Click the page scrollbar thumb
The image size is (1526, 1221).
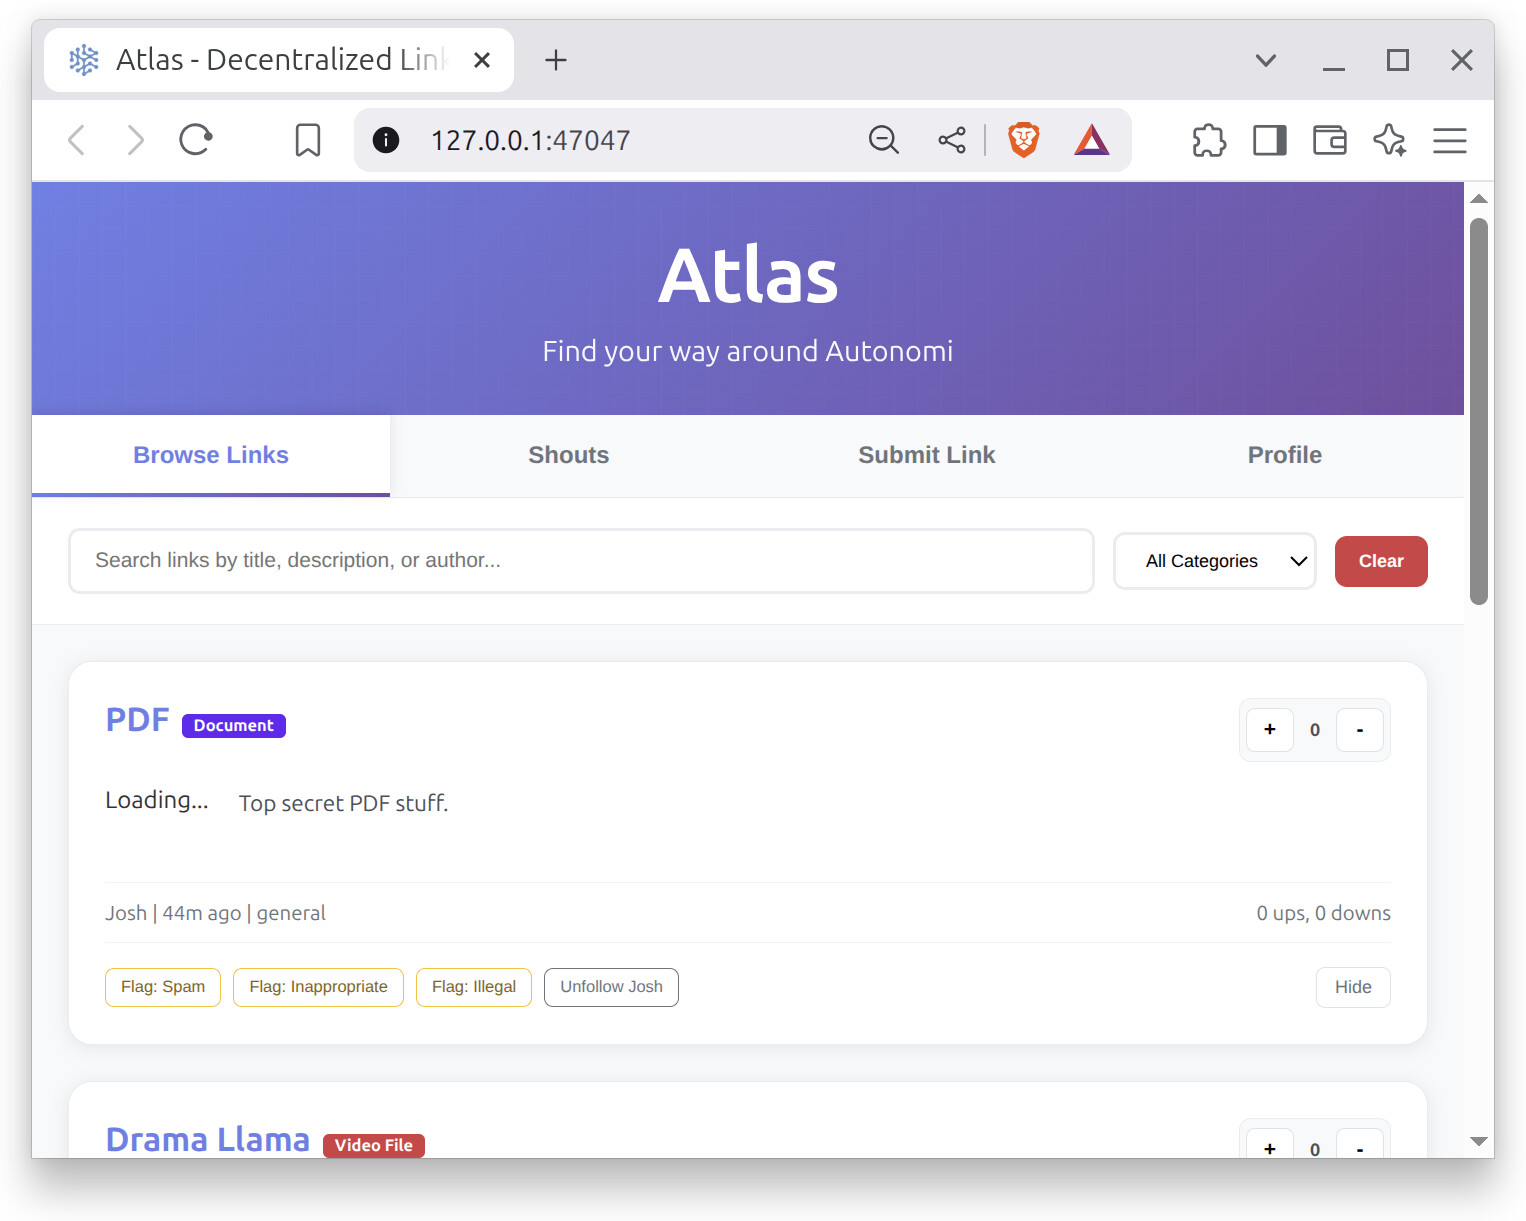click(1479, 411)
